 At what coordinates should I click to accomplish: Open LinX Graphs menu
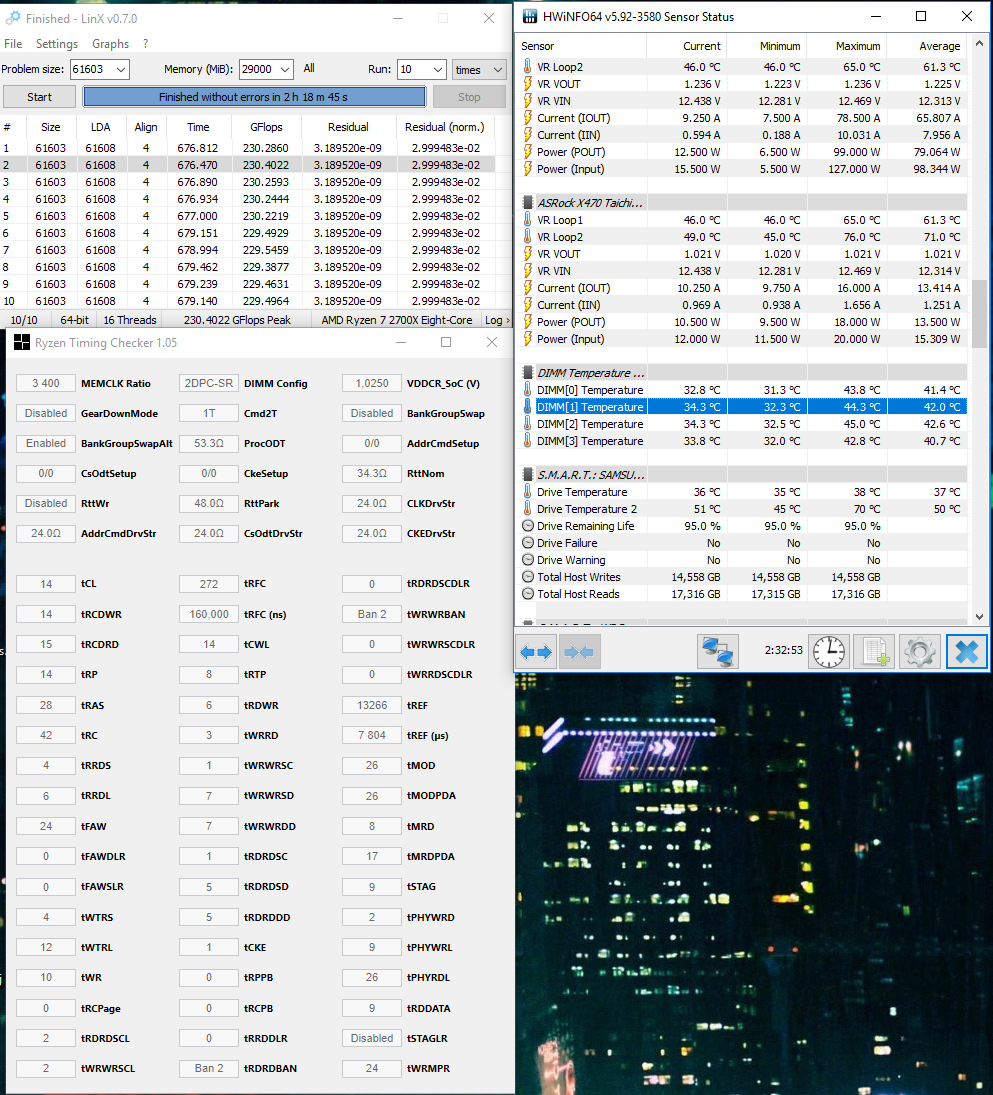tap(110, 43)
